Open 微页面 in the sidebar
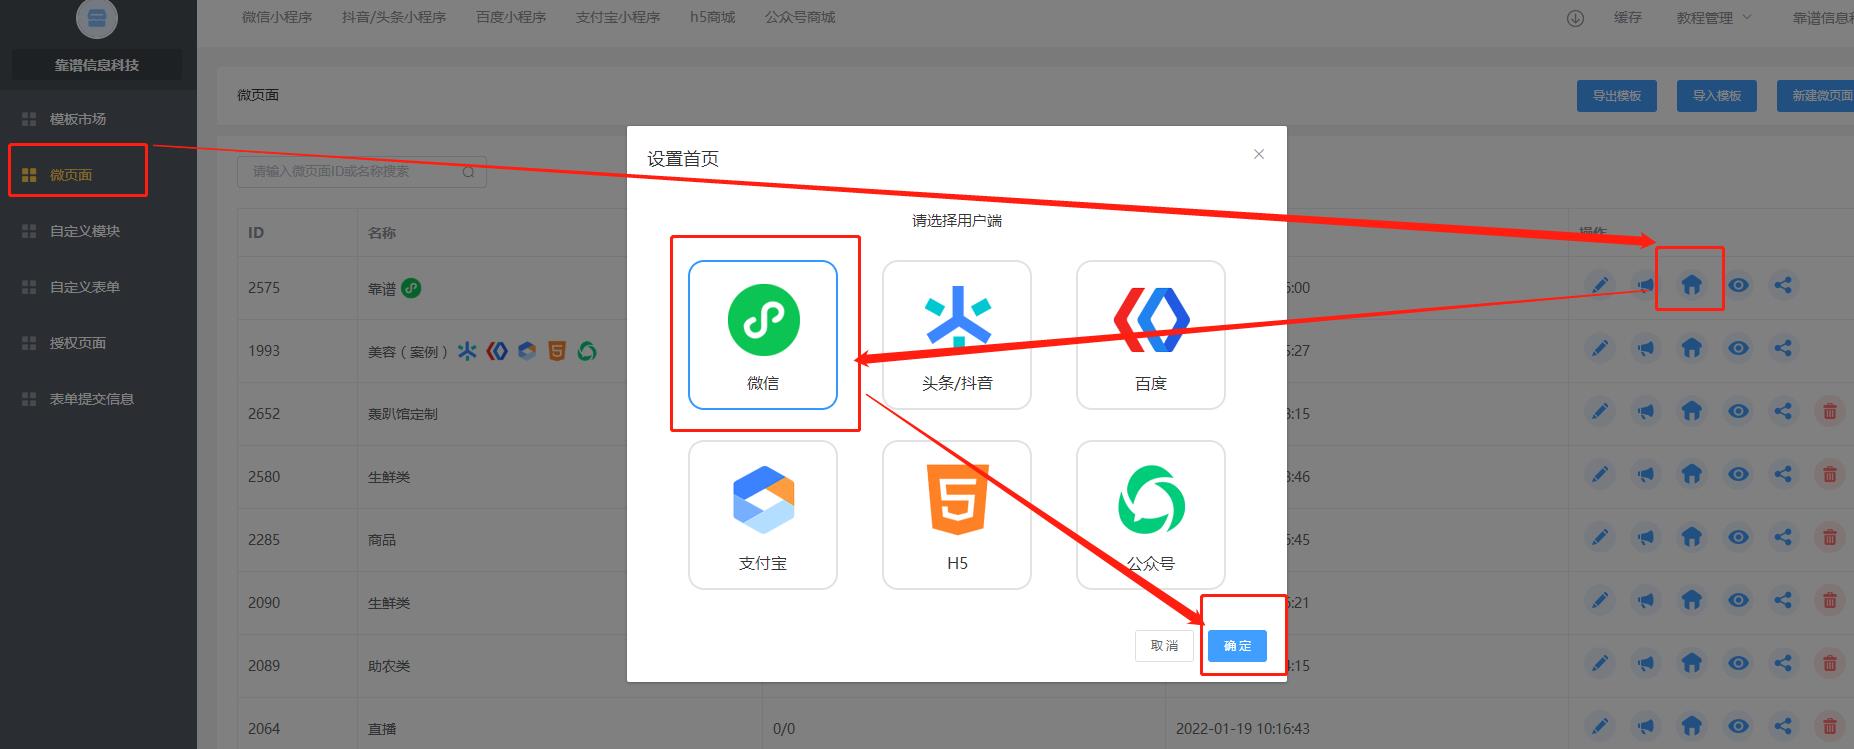Viewport: 1854px width, 749px height. coord(97,175)
